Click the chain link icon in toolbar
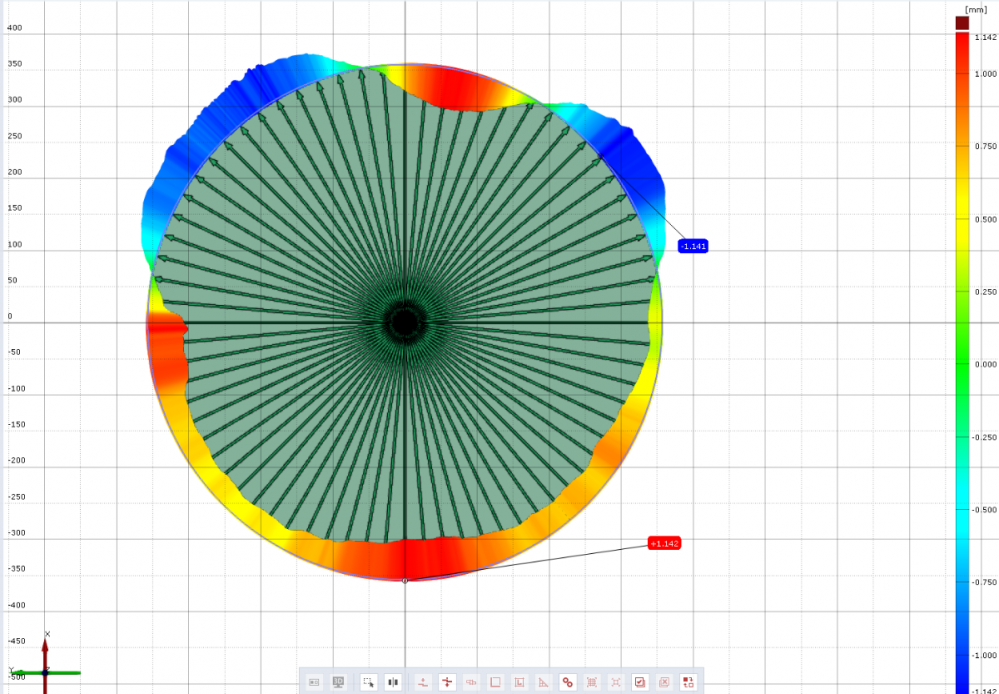The height and width of the screenshot is (694, 999). pyautogui.click(x=568, y=682)
